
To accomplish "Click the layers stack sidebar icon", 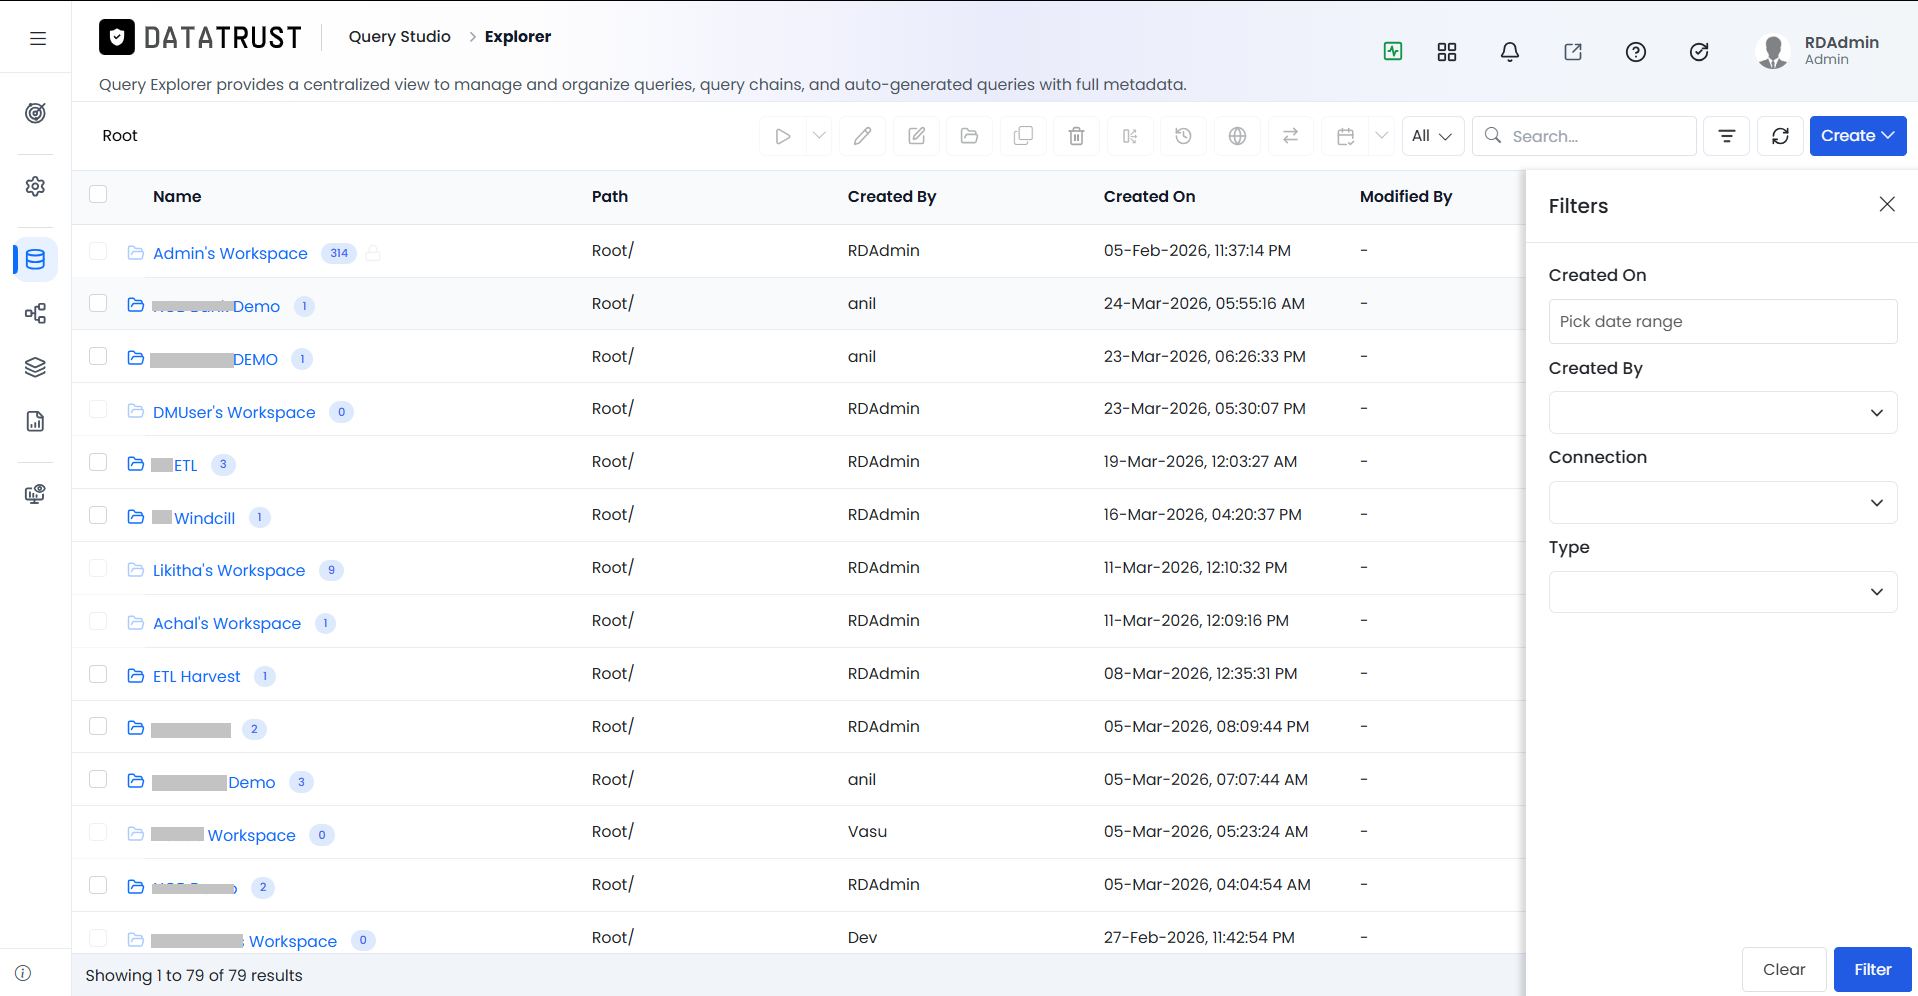I will pos(35,367).
